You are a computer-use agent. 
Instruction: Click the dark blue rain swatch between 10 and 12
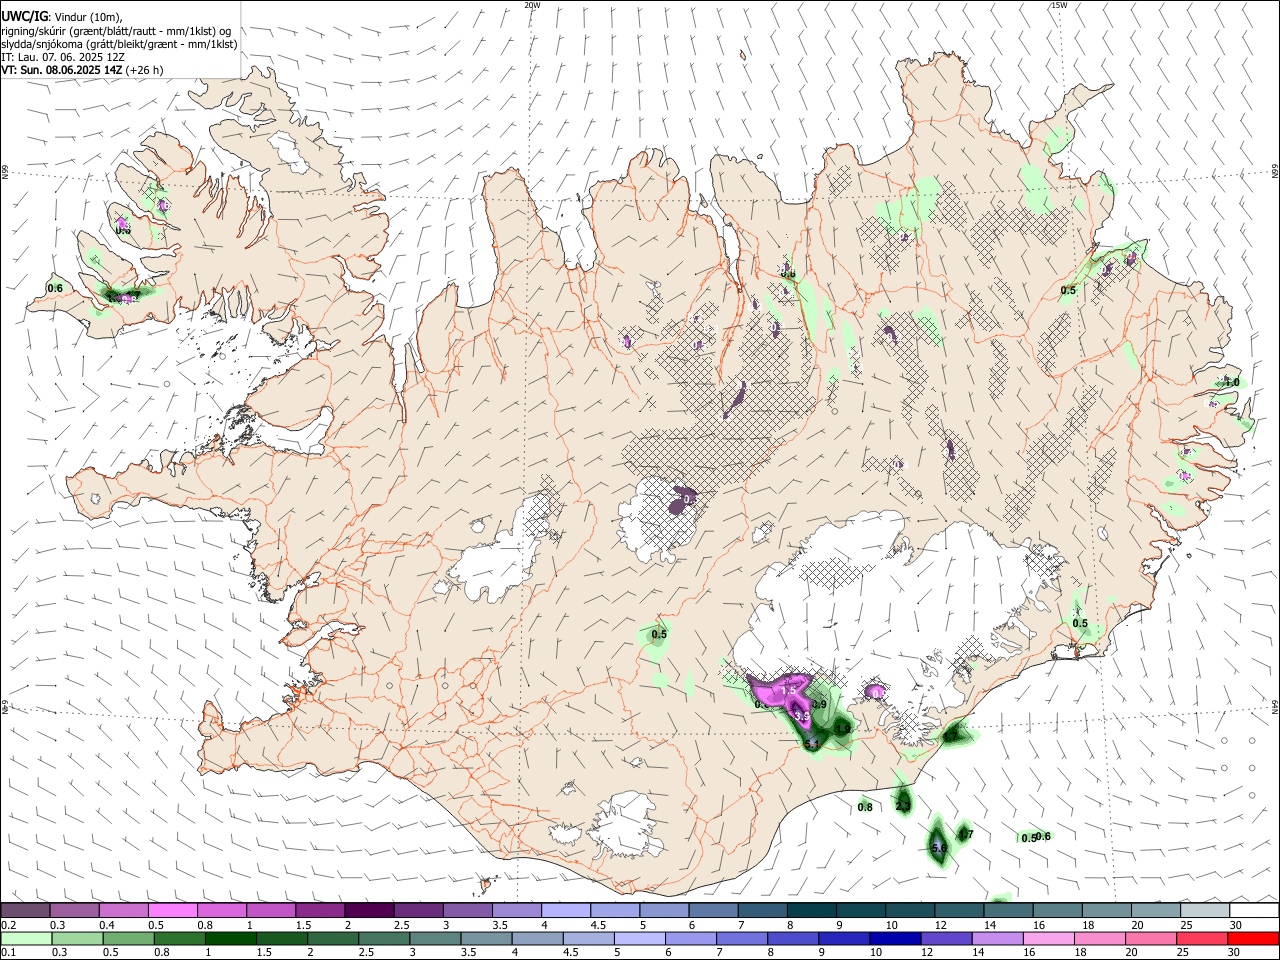895,939
